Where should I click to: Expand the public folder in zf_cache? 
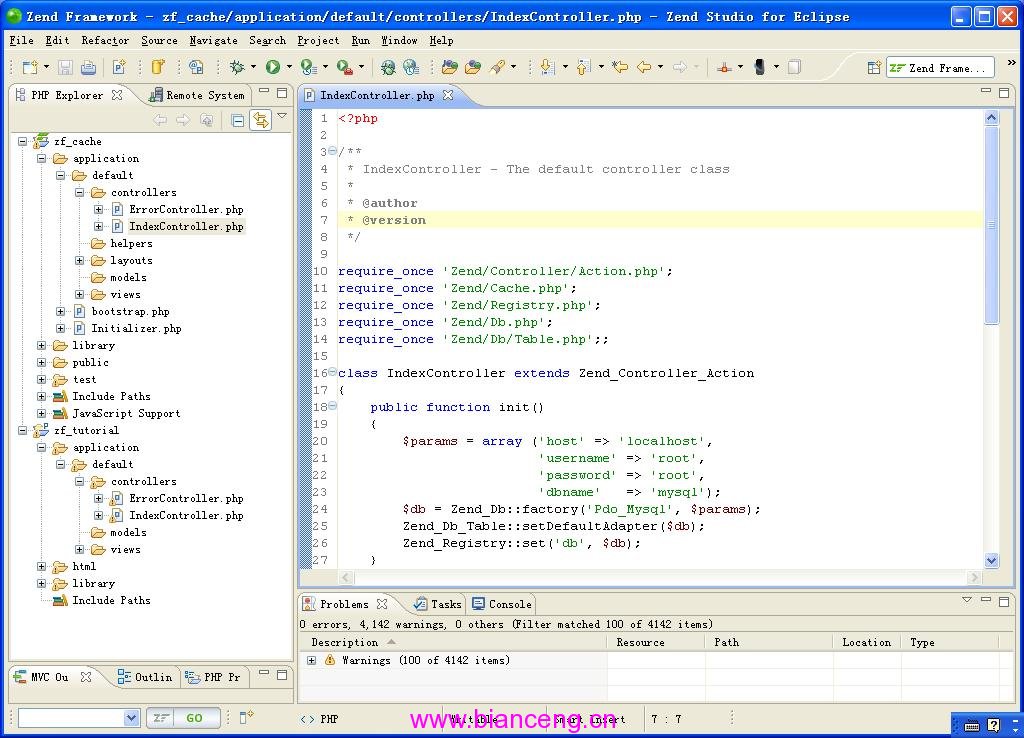[x=42, y=362]
